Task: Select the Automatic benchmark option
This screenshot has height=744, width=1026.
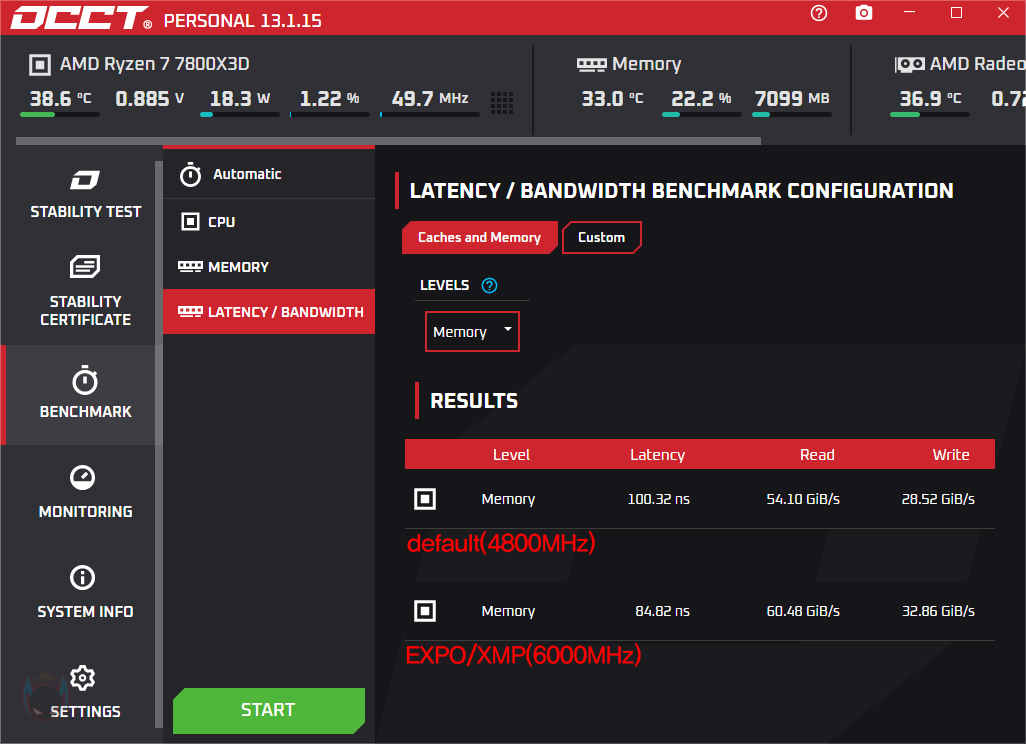Action: click(269, 174)
